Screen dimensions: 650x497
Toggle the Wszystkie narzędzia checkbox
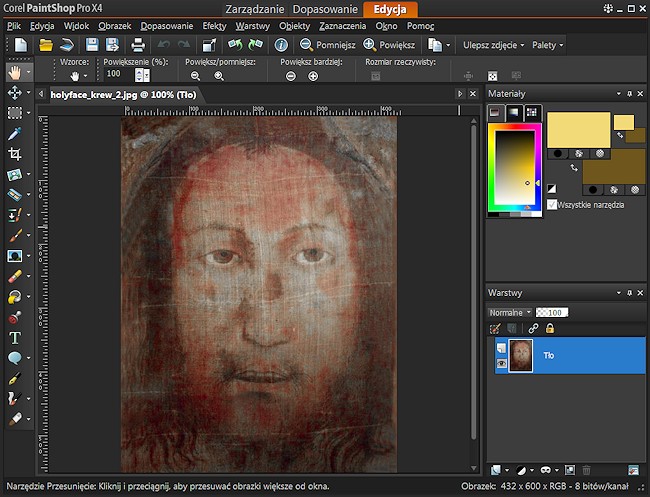(552, 204)
